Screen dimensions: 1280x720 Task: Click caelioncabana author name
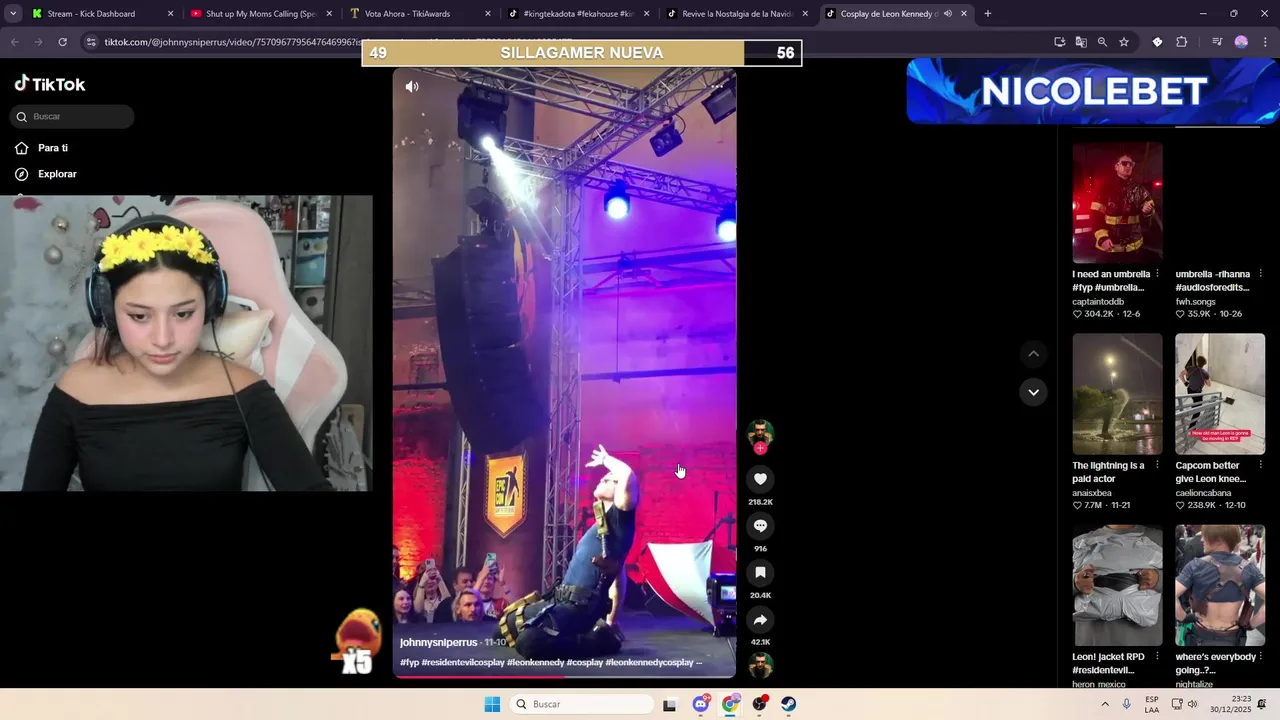1203,493
